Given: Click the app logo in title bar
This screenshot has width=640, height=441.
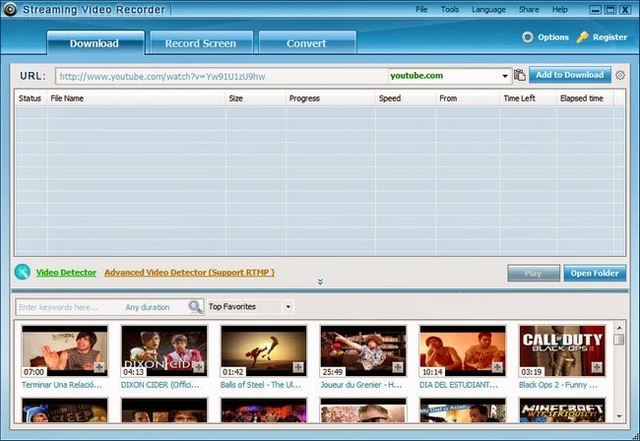Looking at the screenshot, I should [x=11, y=10].
